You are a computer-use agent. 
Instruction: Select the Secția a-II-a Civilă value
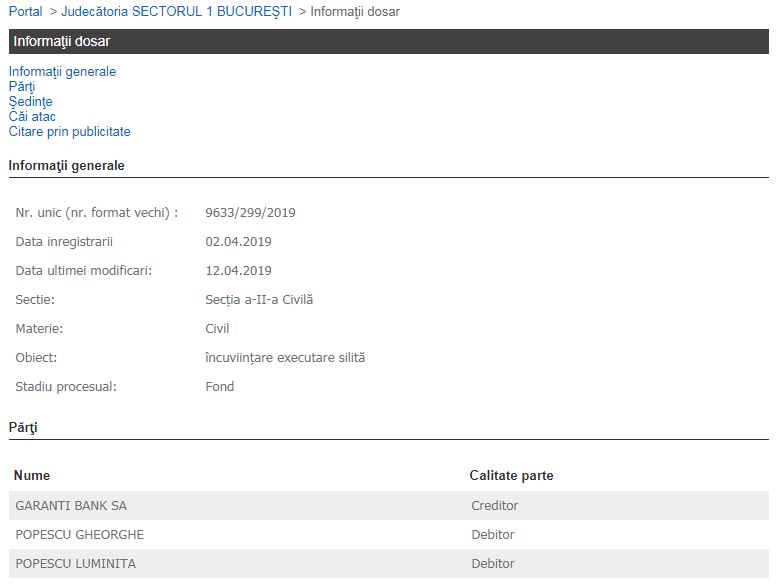click(259, 300)
